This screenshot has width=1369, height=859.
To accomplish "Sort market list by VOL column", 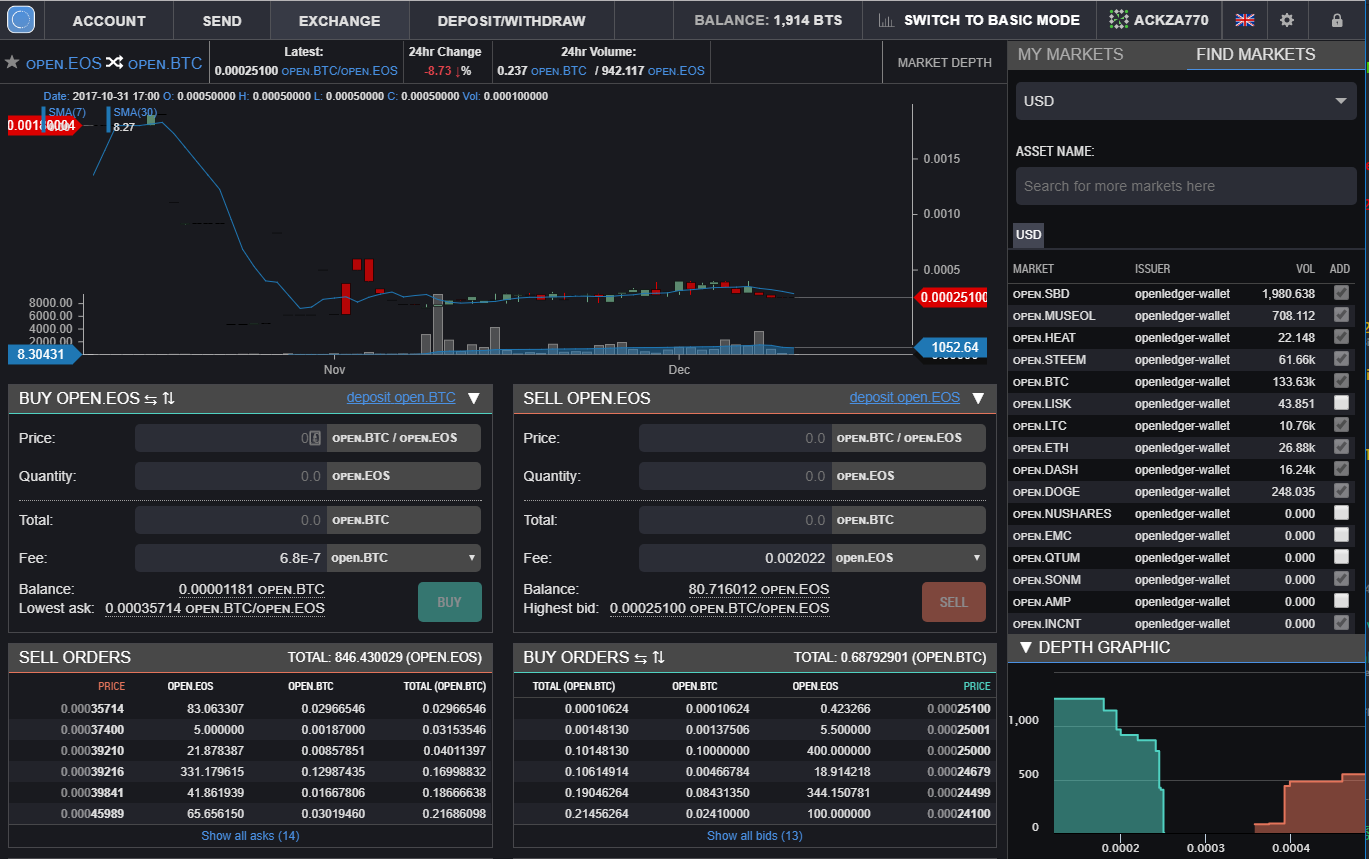I will tap(1305, 269).
